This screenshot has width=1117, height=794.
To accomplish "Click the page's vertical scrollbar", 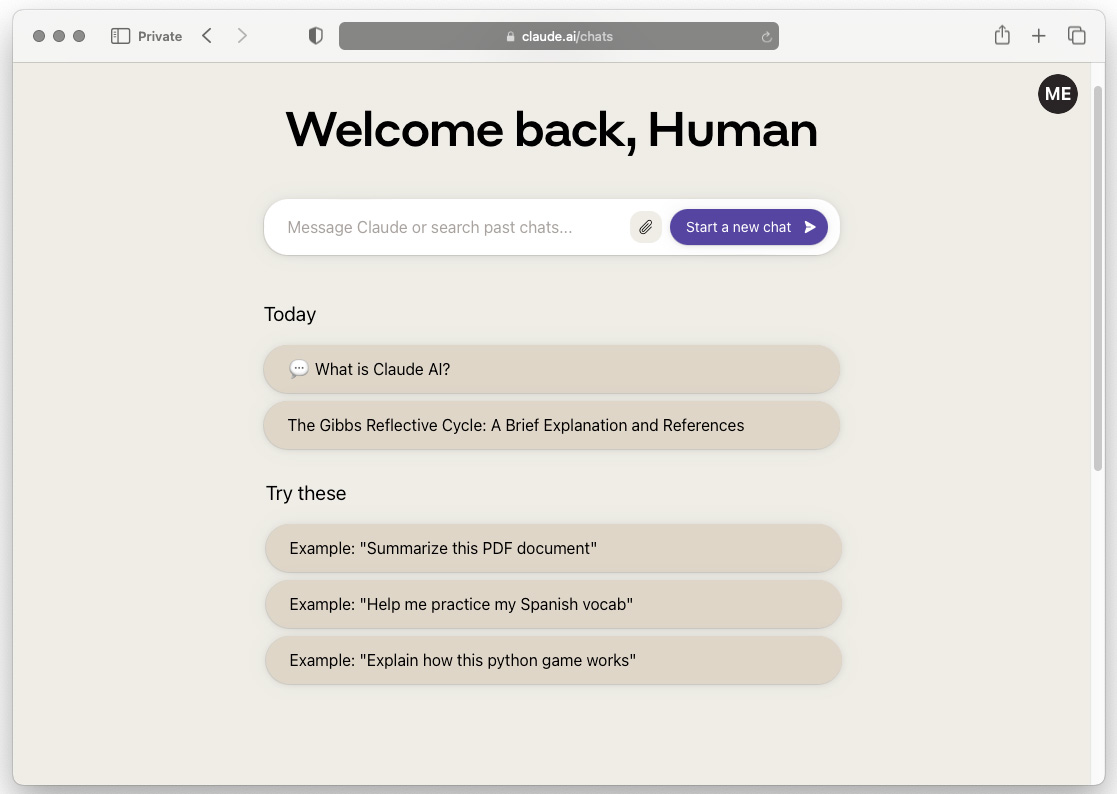I will 1098,270.
